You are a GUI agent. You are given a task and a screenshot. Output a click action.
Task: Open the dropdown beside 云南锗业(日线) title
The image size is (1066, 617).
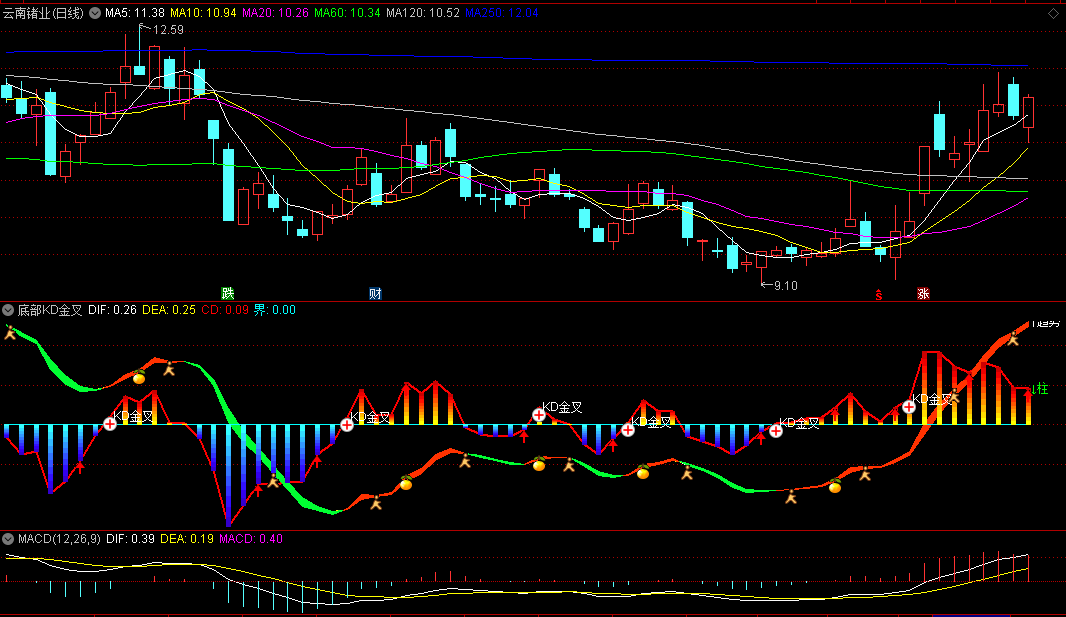[94, 13]
